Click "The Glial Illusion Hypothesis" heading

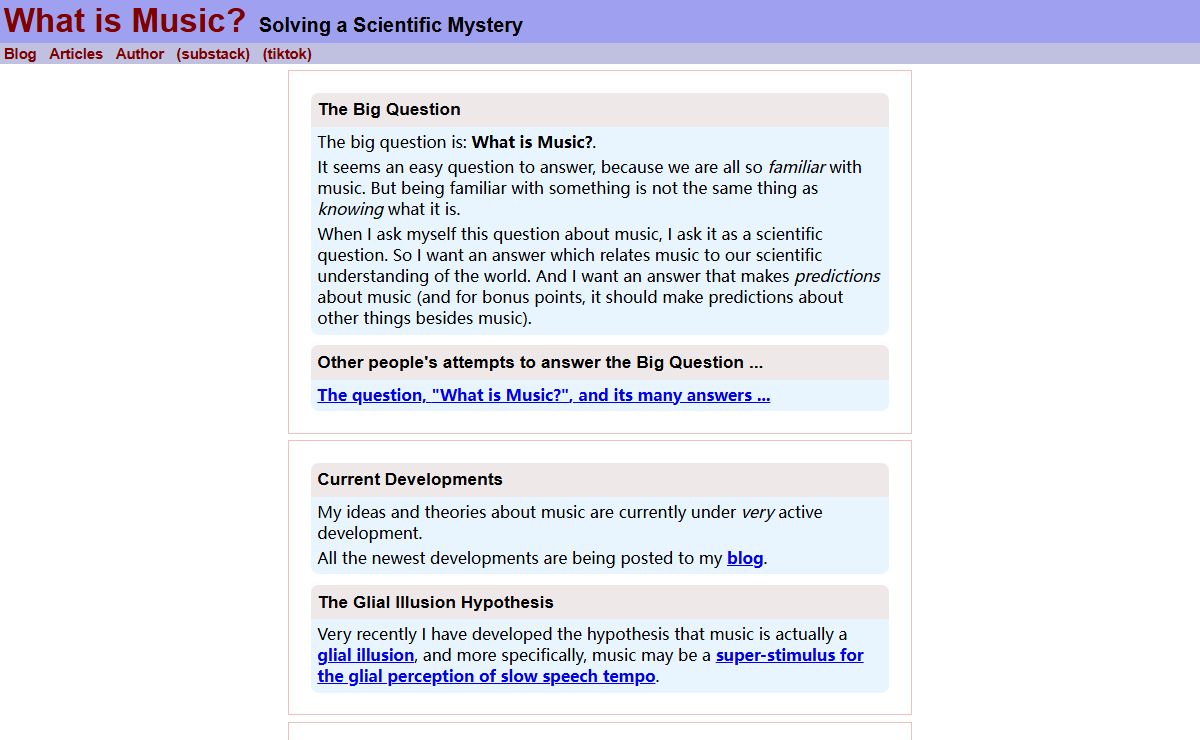click(x=436, y=602)
